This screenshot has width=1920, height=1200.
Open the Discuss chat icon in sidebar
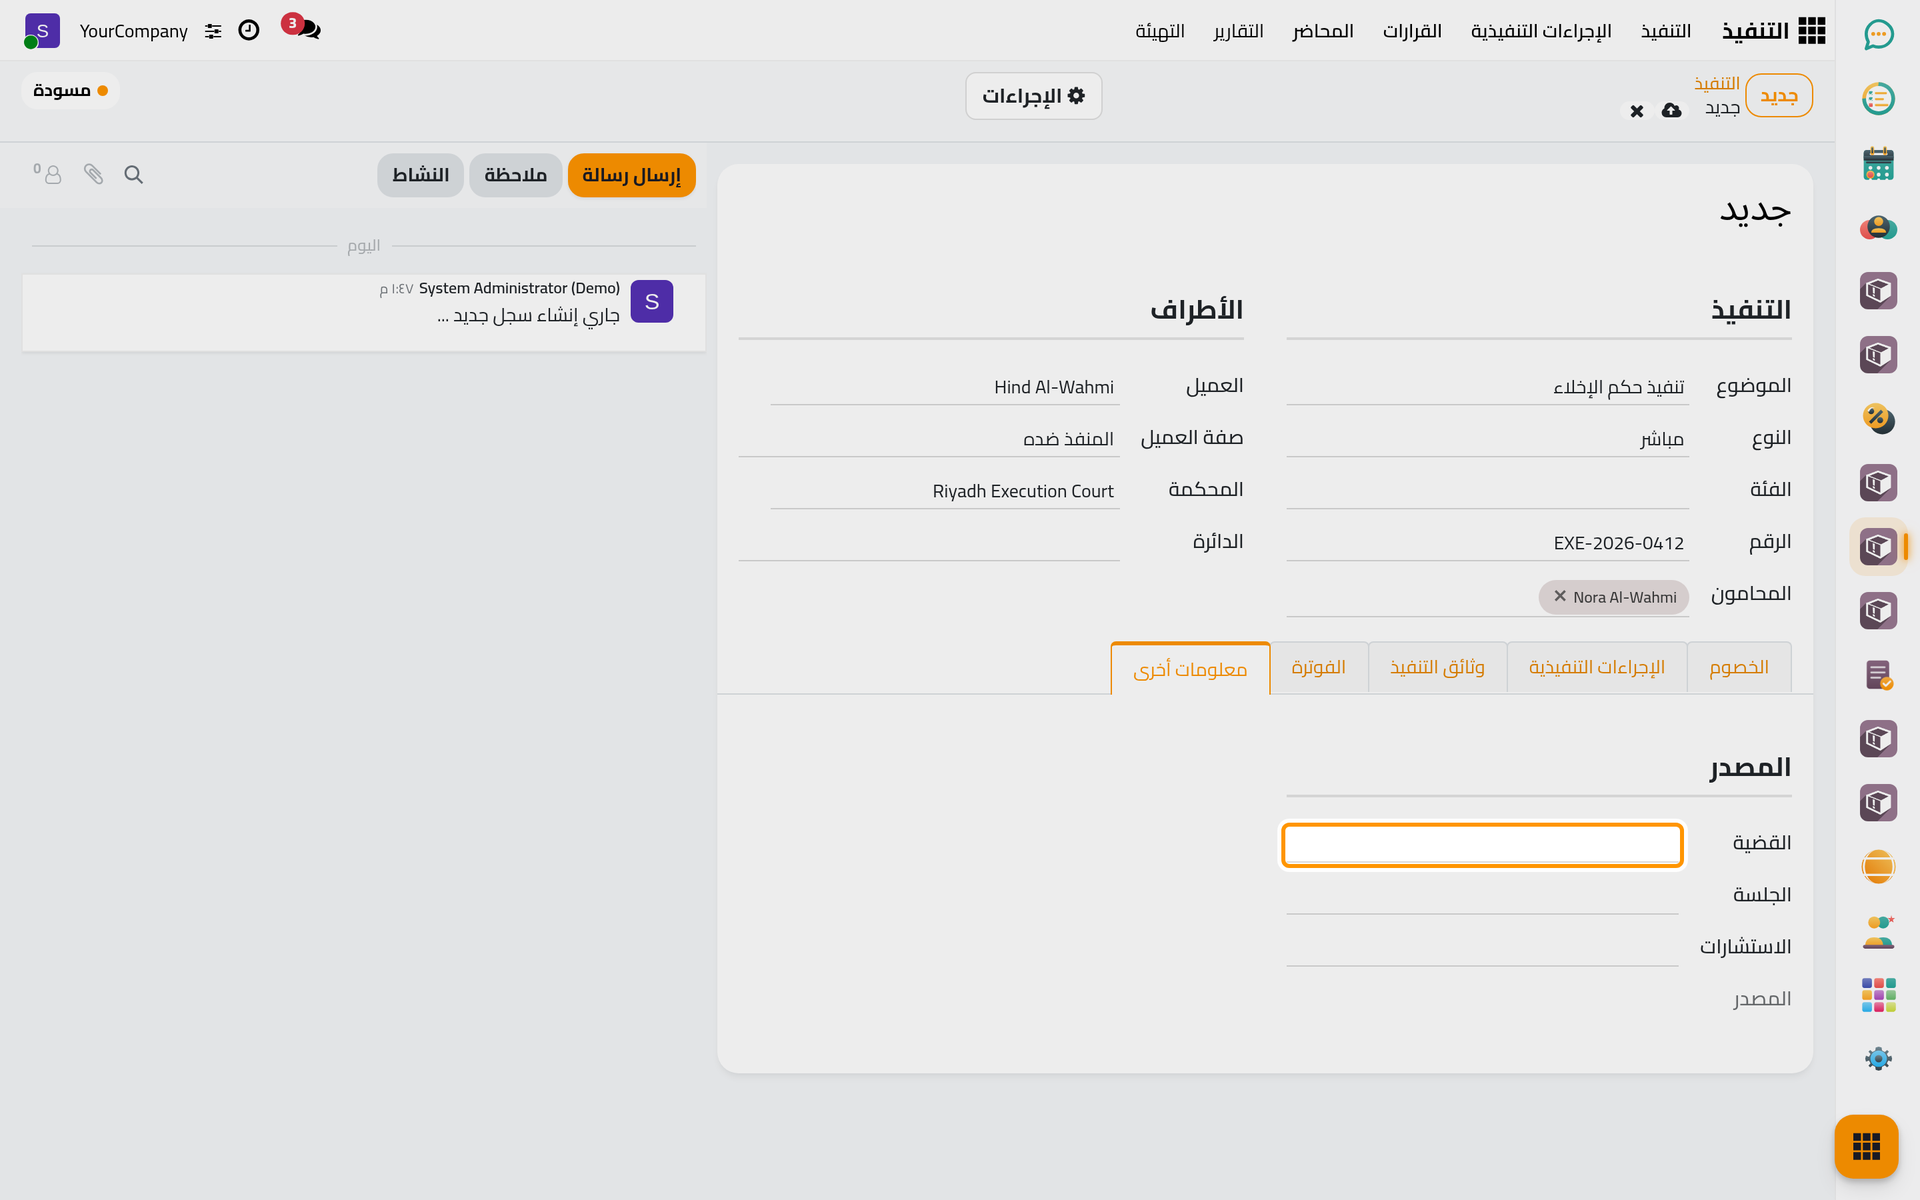(1878, 35)
